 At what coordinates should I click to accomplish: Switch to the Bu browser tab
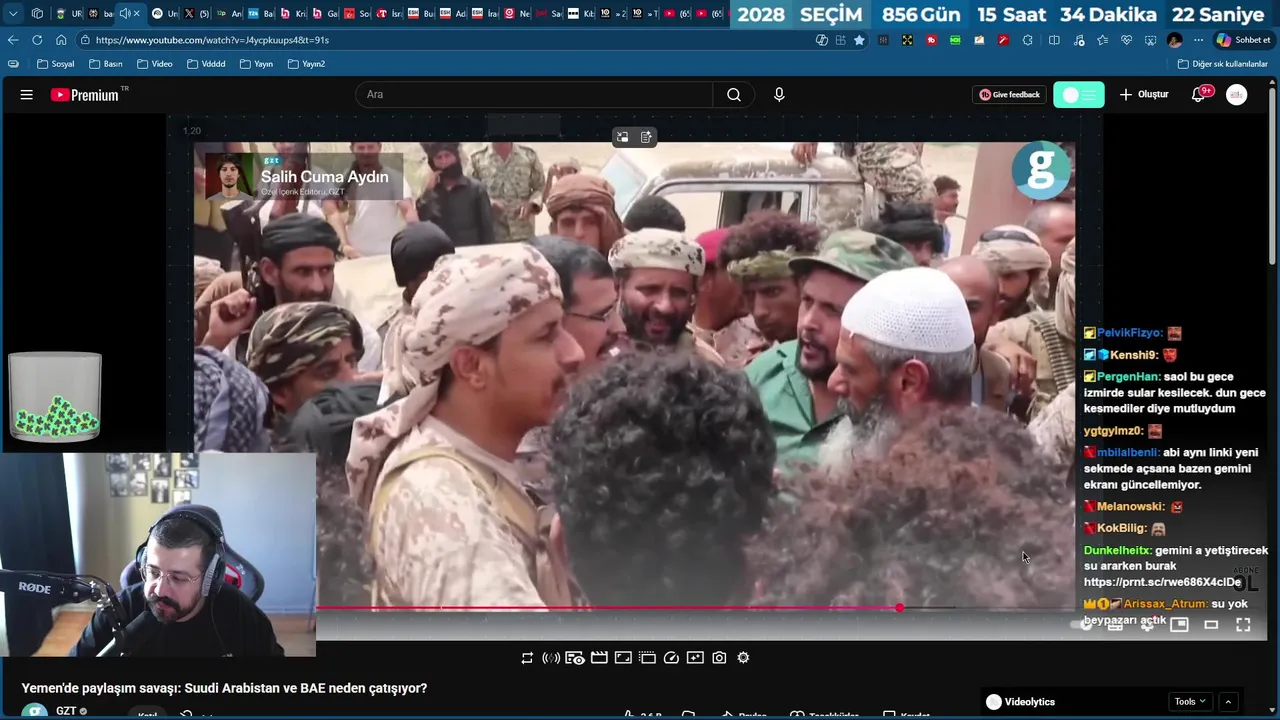(421, 13)
